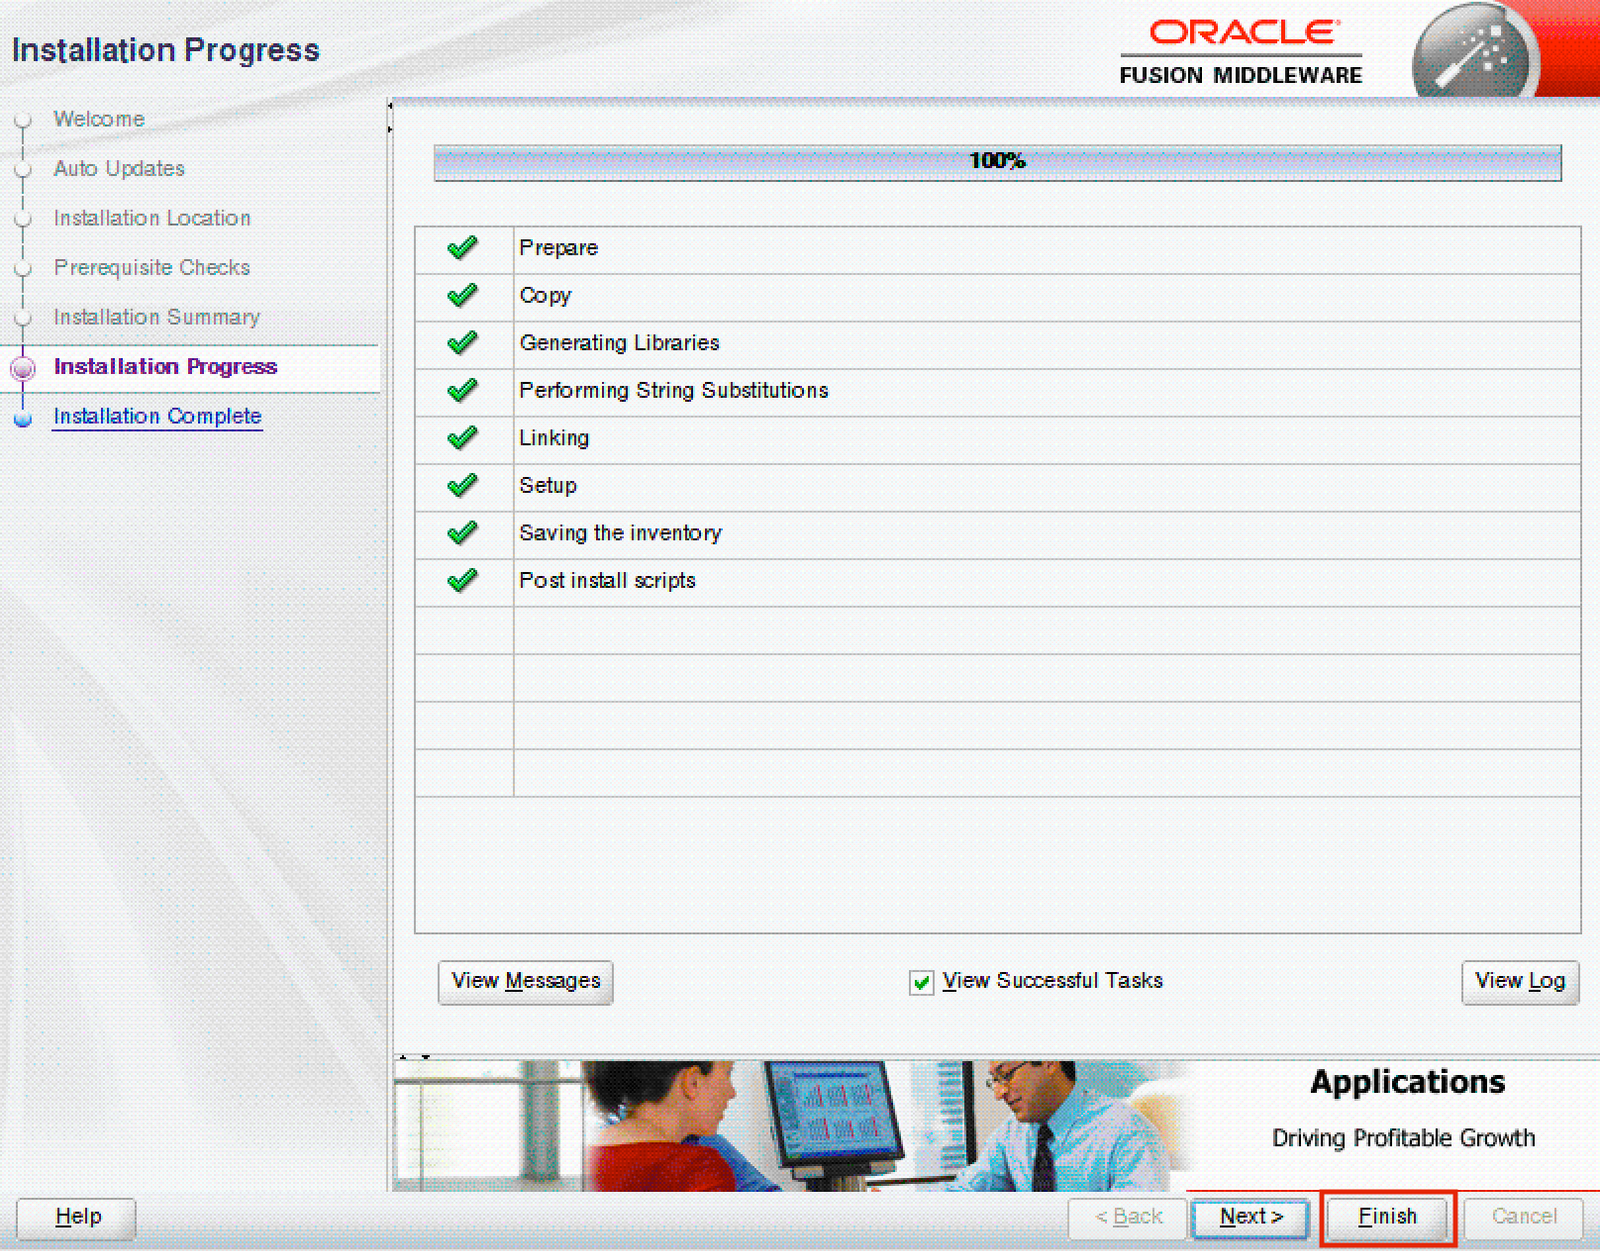The image size is (1600, 1251).
Task: Click the Driving Profitable Growth banner text
Action: (x=1403, y=1138)
